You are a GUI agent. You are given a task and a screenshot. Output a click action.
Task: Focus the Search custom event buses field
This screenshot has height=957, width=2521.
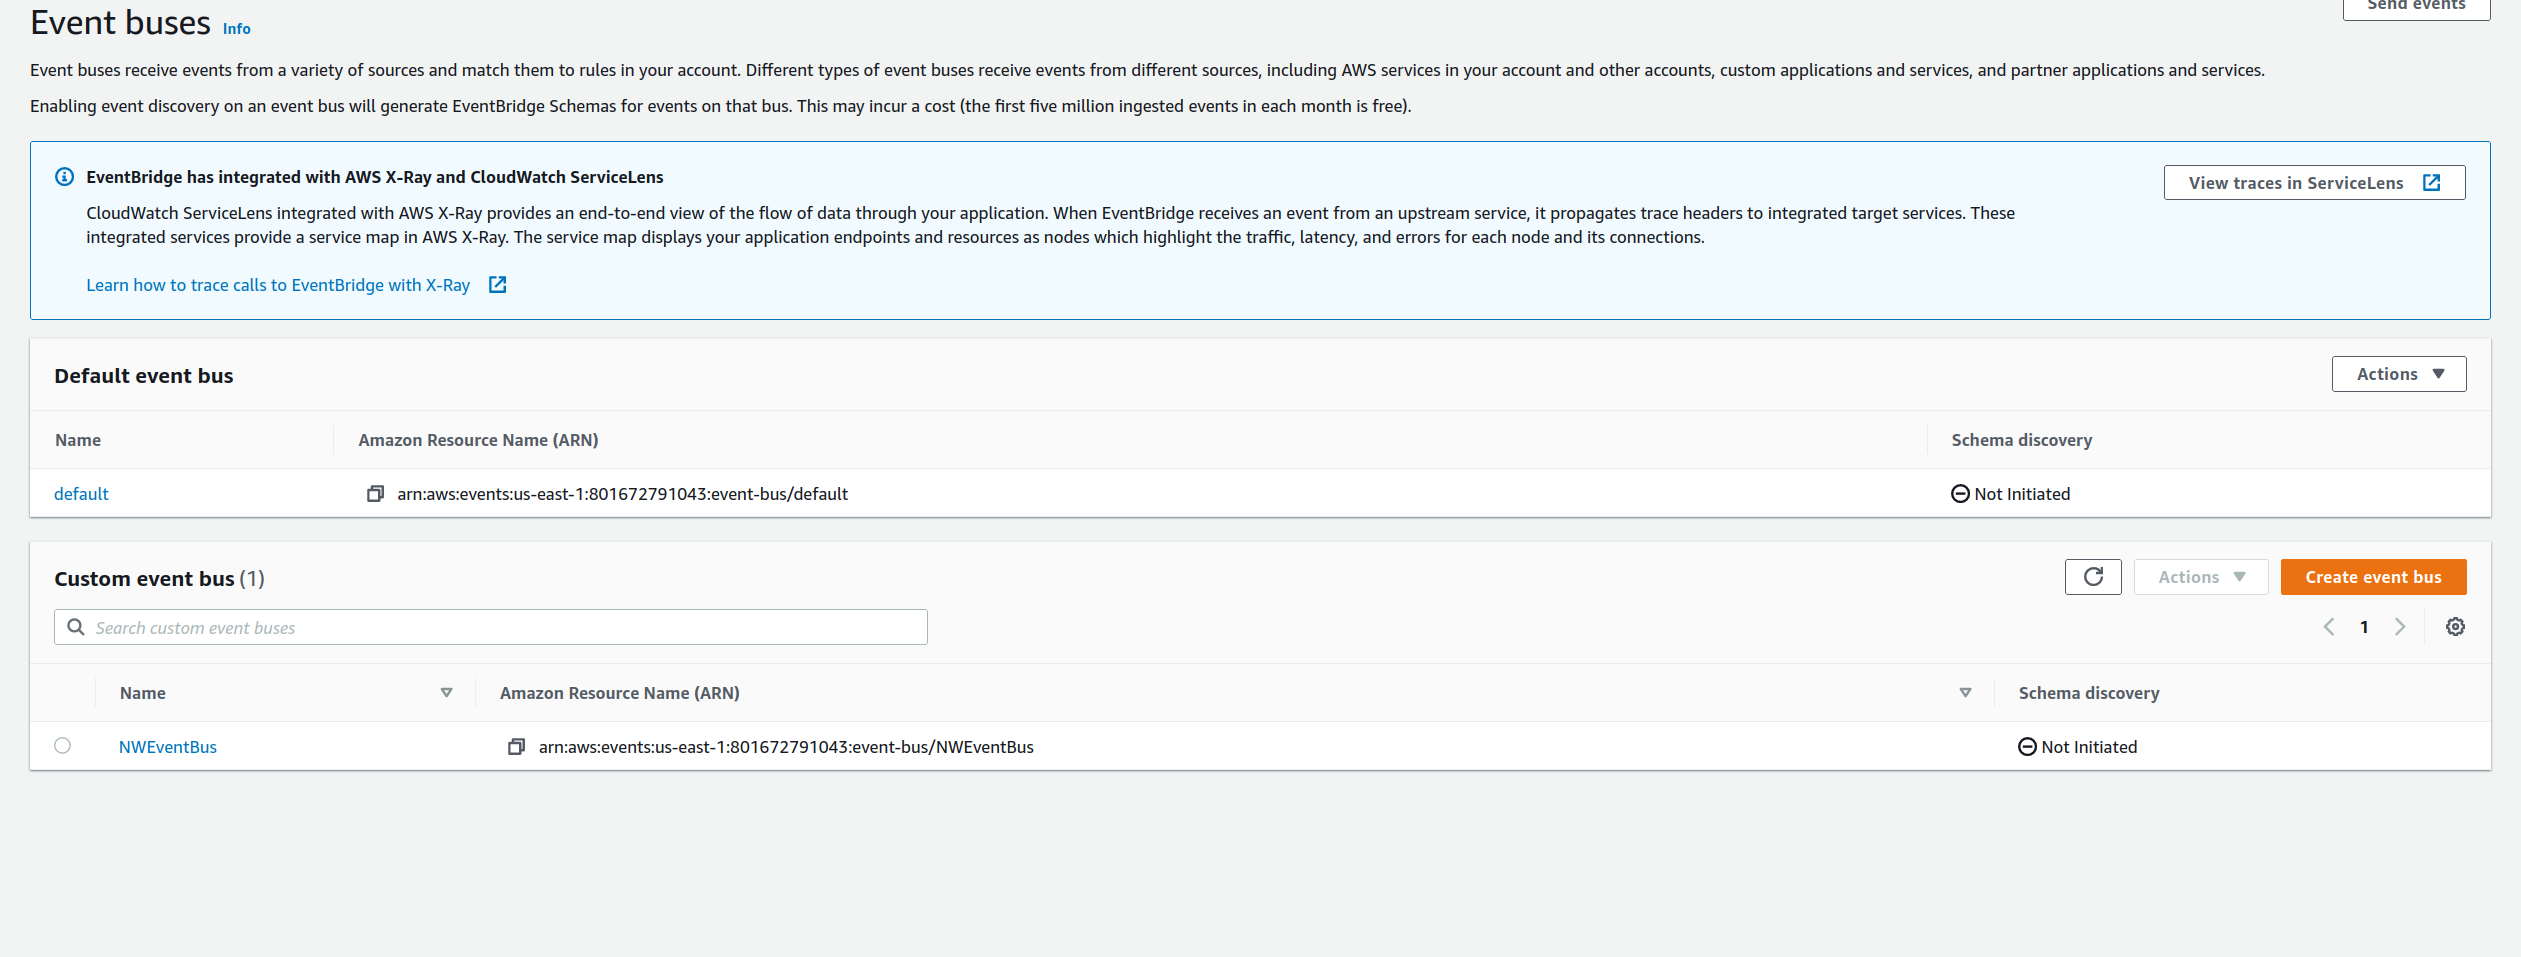click(491, 628)
